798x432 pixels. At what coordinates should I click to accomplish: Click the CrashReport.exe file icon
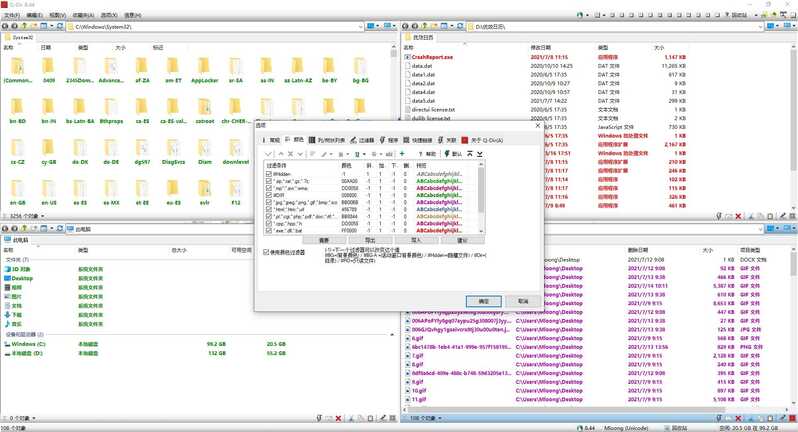[408, 57]
